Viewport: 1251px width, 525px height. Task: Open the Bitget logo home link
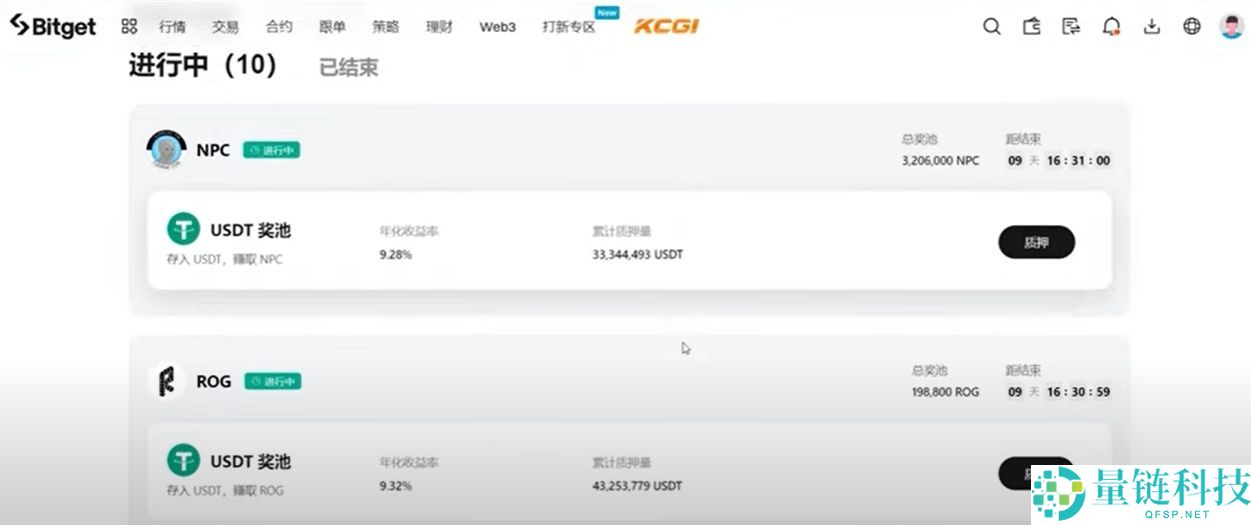[x=53, y=27]
